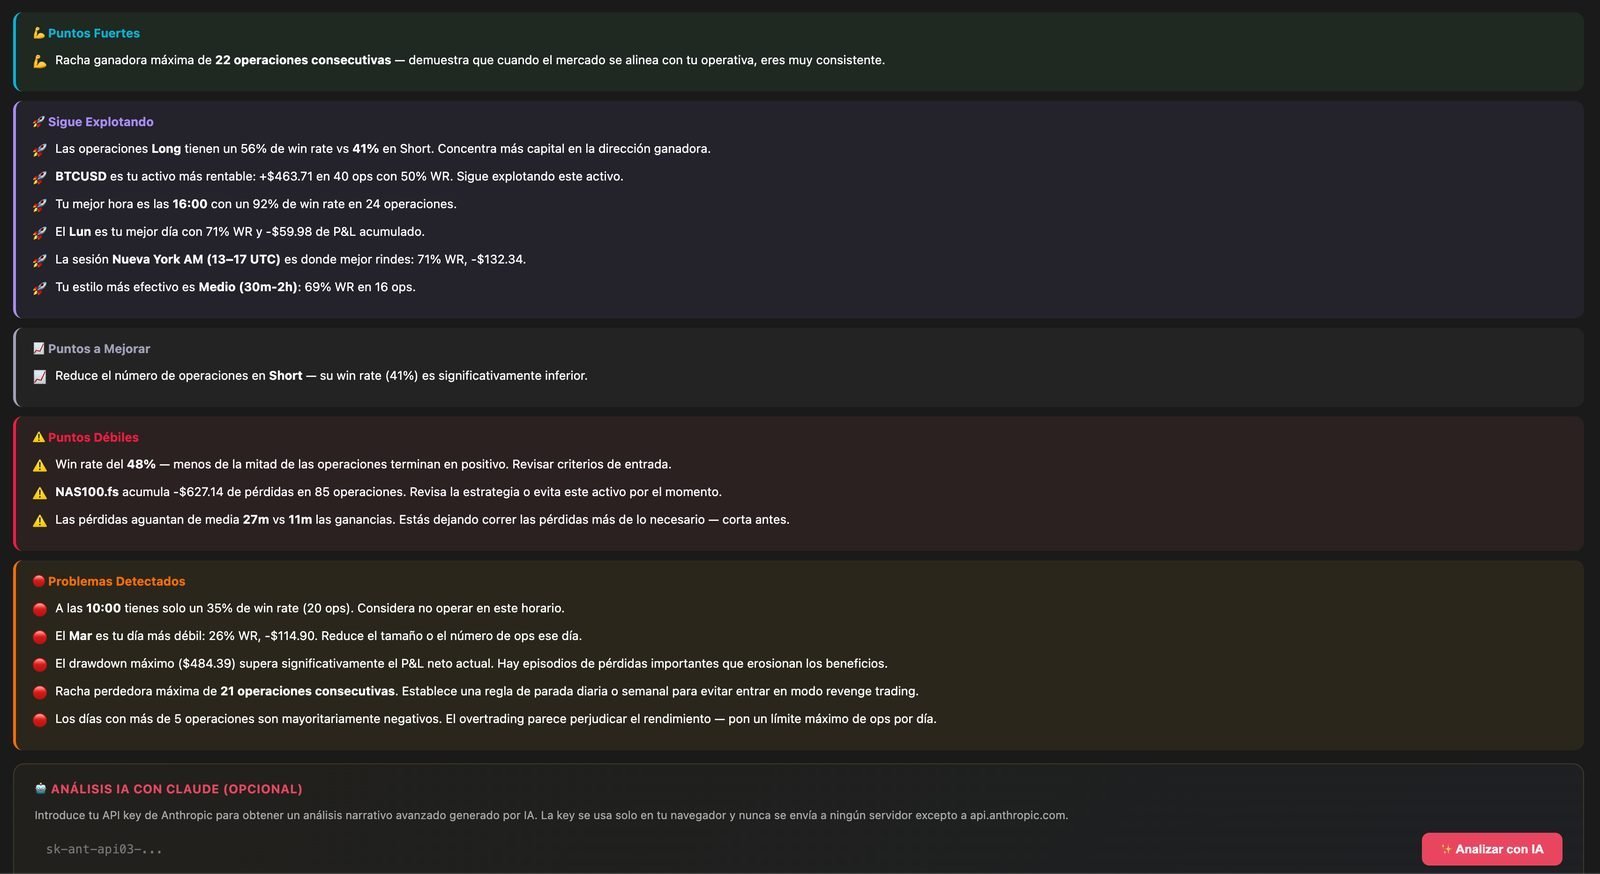This screenshot has width=1600, height=874.
Task: Click the 21 operaciones consecutivas losing streak text
Action: pos(308,691)
